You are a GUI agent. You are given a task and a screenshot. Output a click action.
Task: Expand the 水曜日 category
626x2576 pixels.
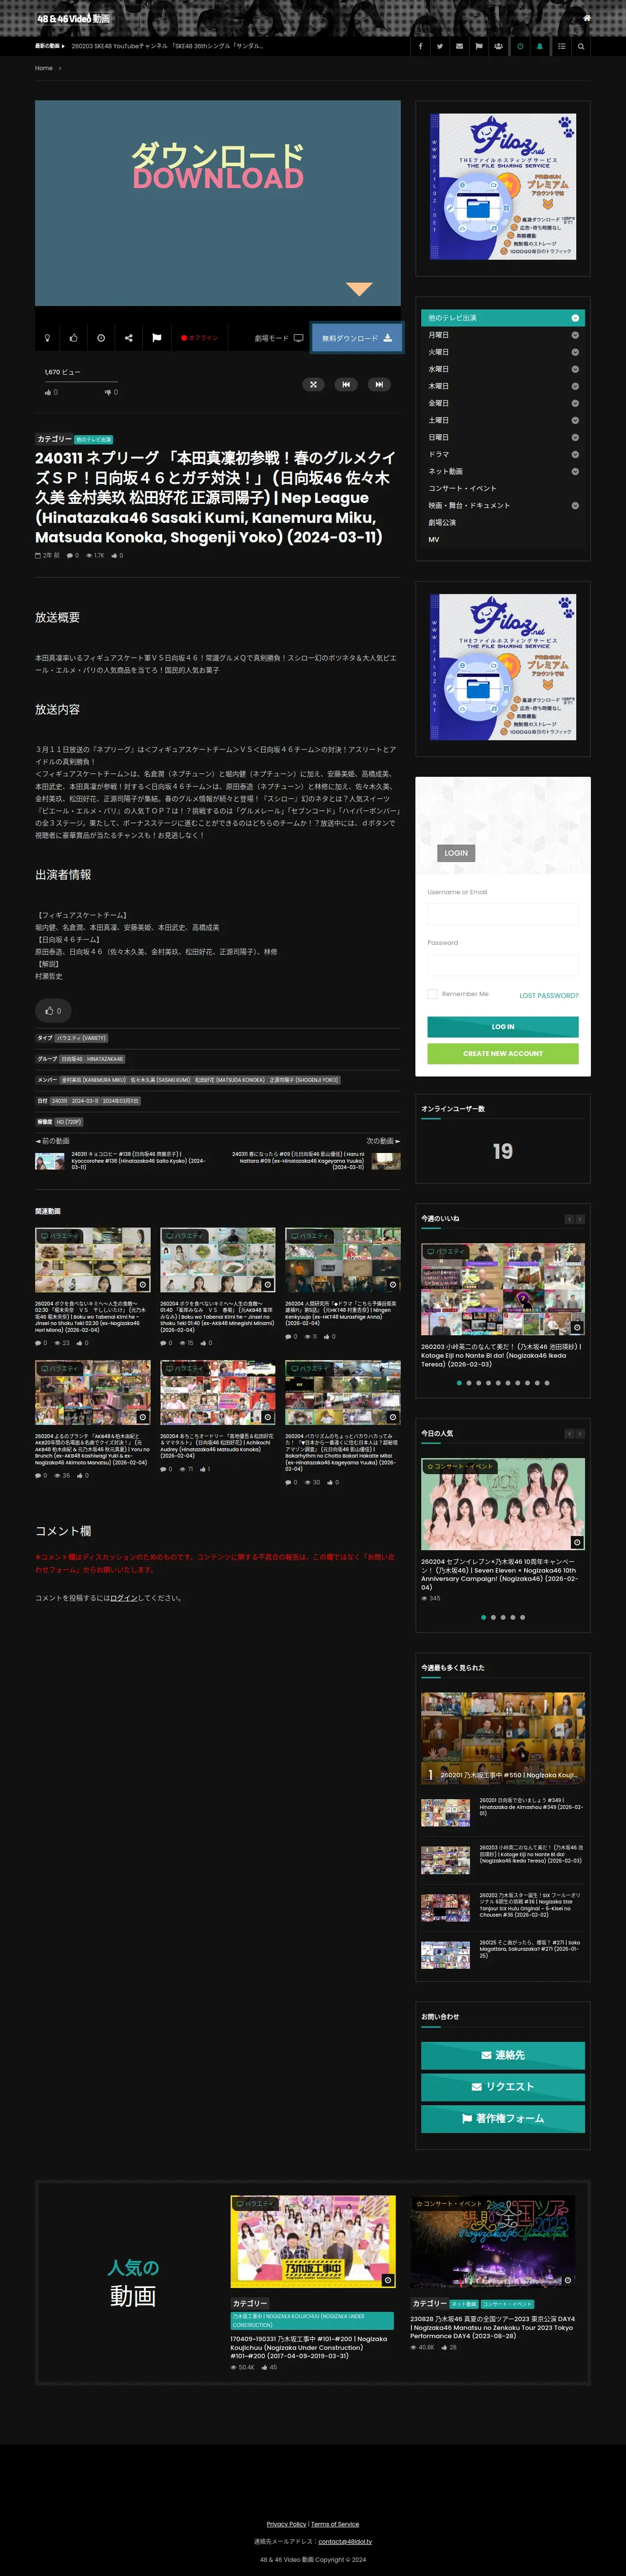pos(575,369)
